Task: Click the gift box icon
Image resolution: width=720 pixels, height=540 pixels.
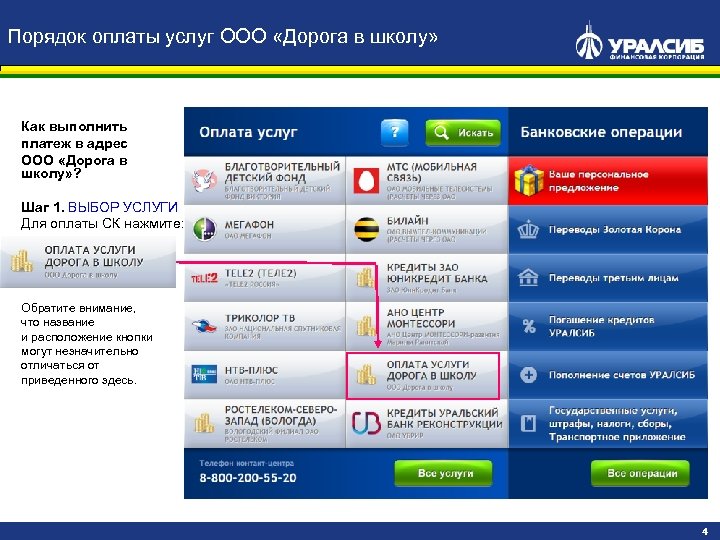Action: click(529, 180)
